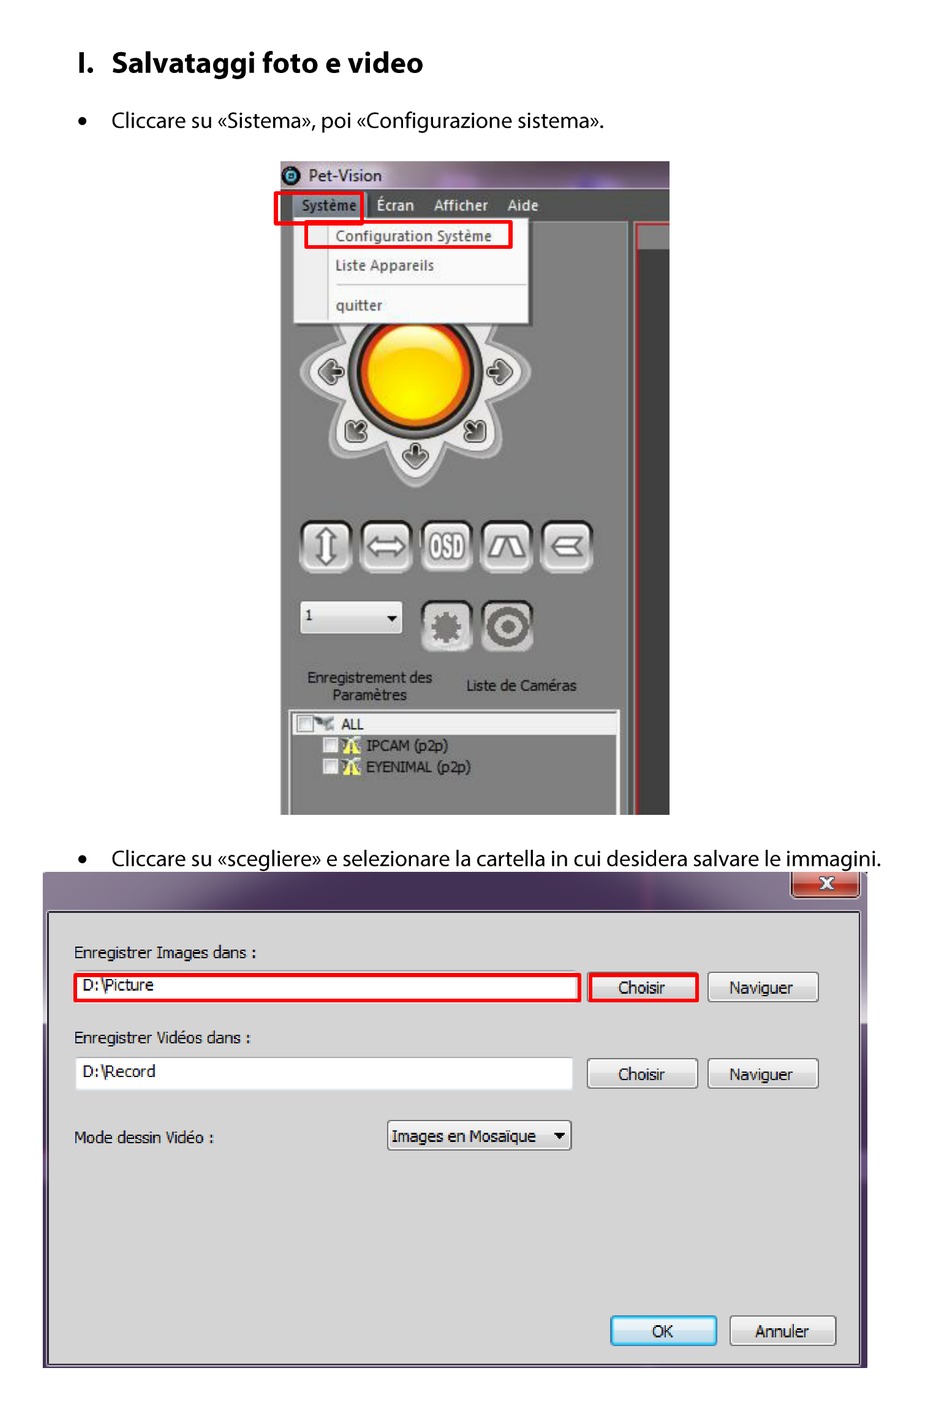Click the ALL tree root label

(352, 724)
